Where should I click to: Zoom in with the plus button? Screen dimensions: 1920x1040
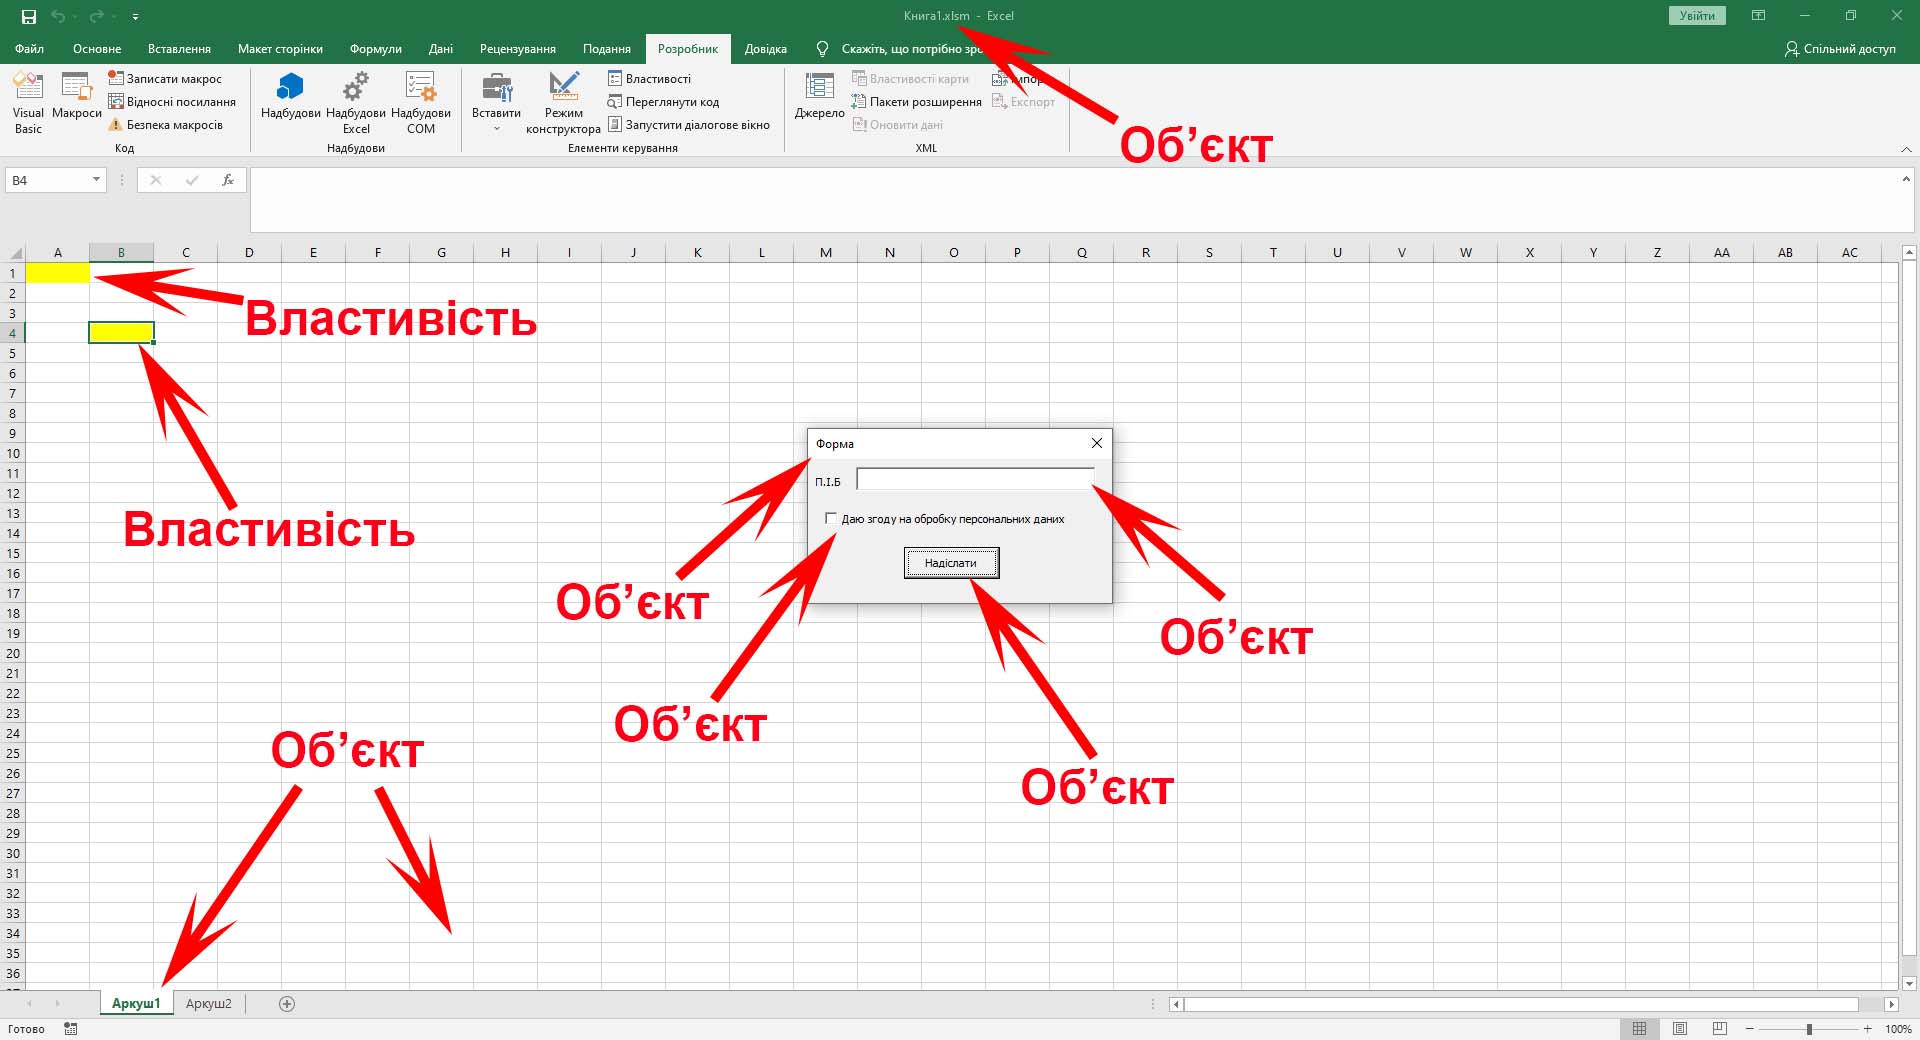[1867, 1029]
